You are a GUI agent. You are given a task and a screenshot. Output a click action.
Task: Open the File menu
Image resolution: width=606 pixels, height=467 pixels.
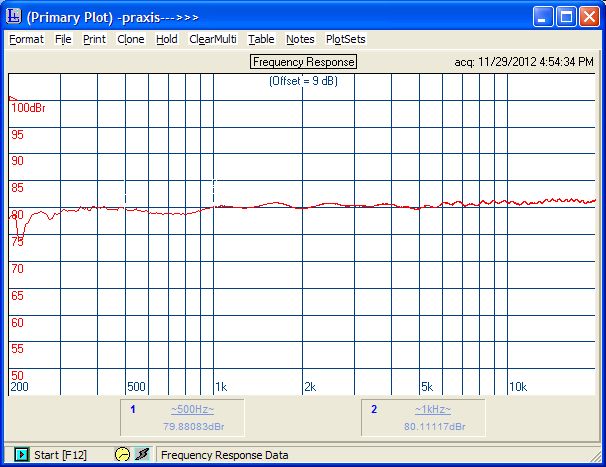tap(63, 39)
